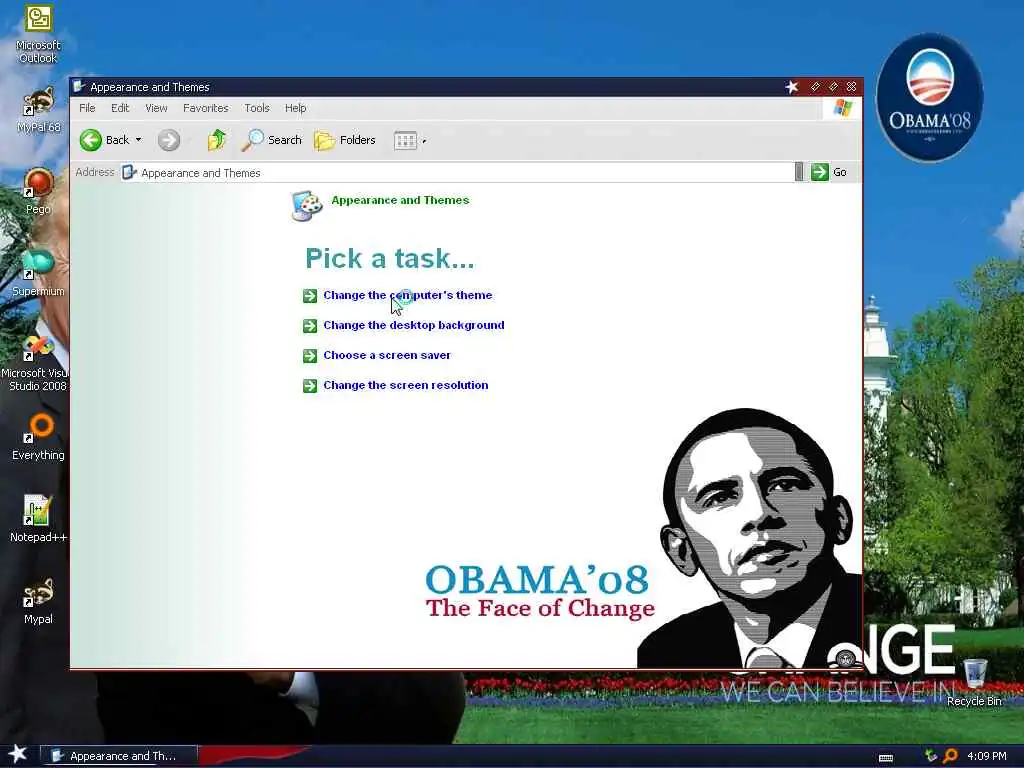Click the Safely Remove Hardware tray icon
Viewport: 1024px width, 768px height.
(931, 756)
